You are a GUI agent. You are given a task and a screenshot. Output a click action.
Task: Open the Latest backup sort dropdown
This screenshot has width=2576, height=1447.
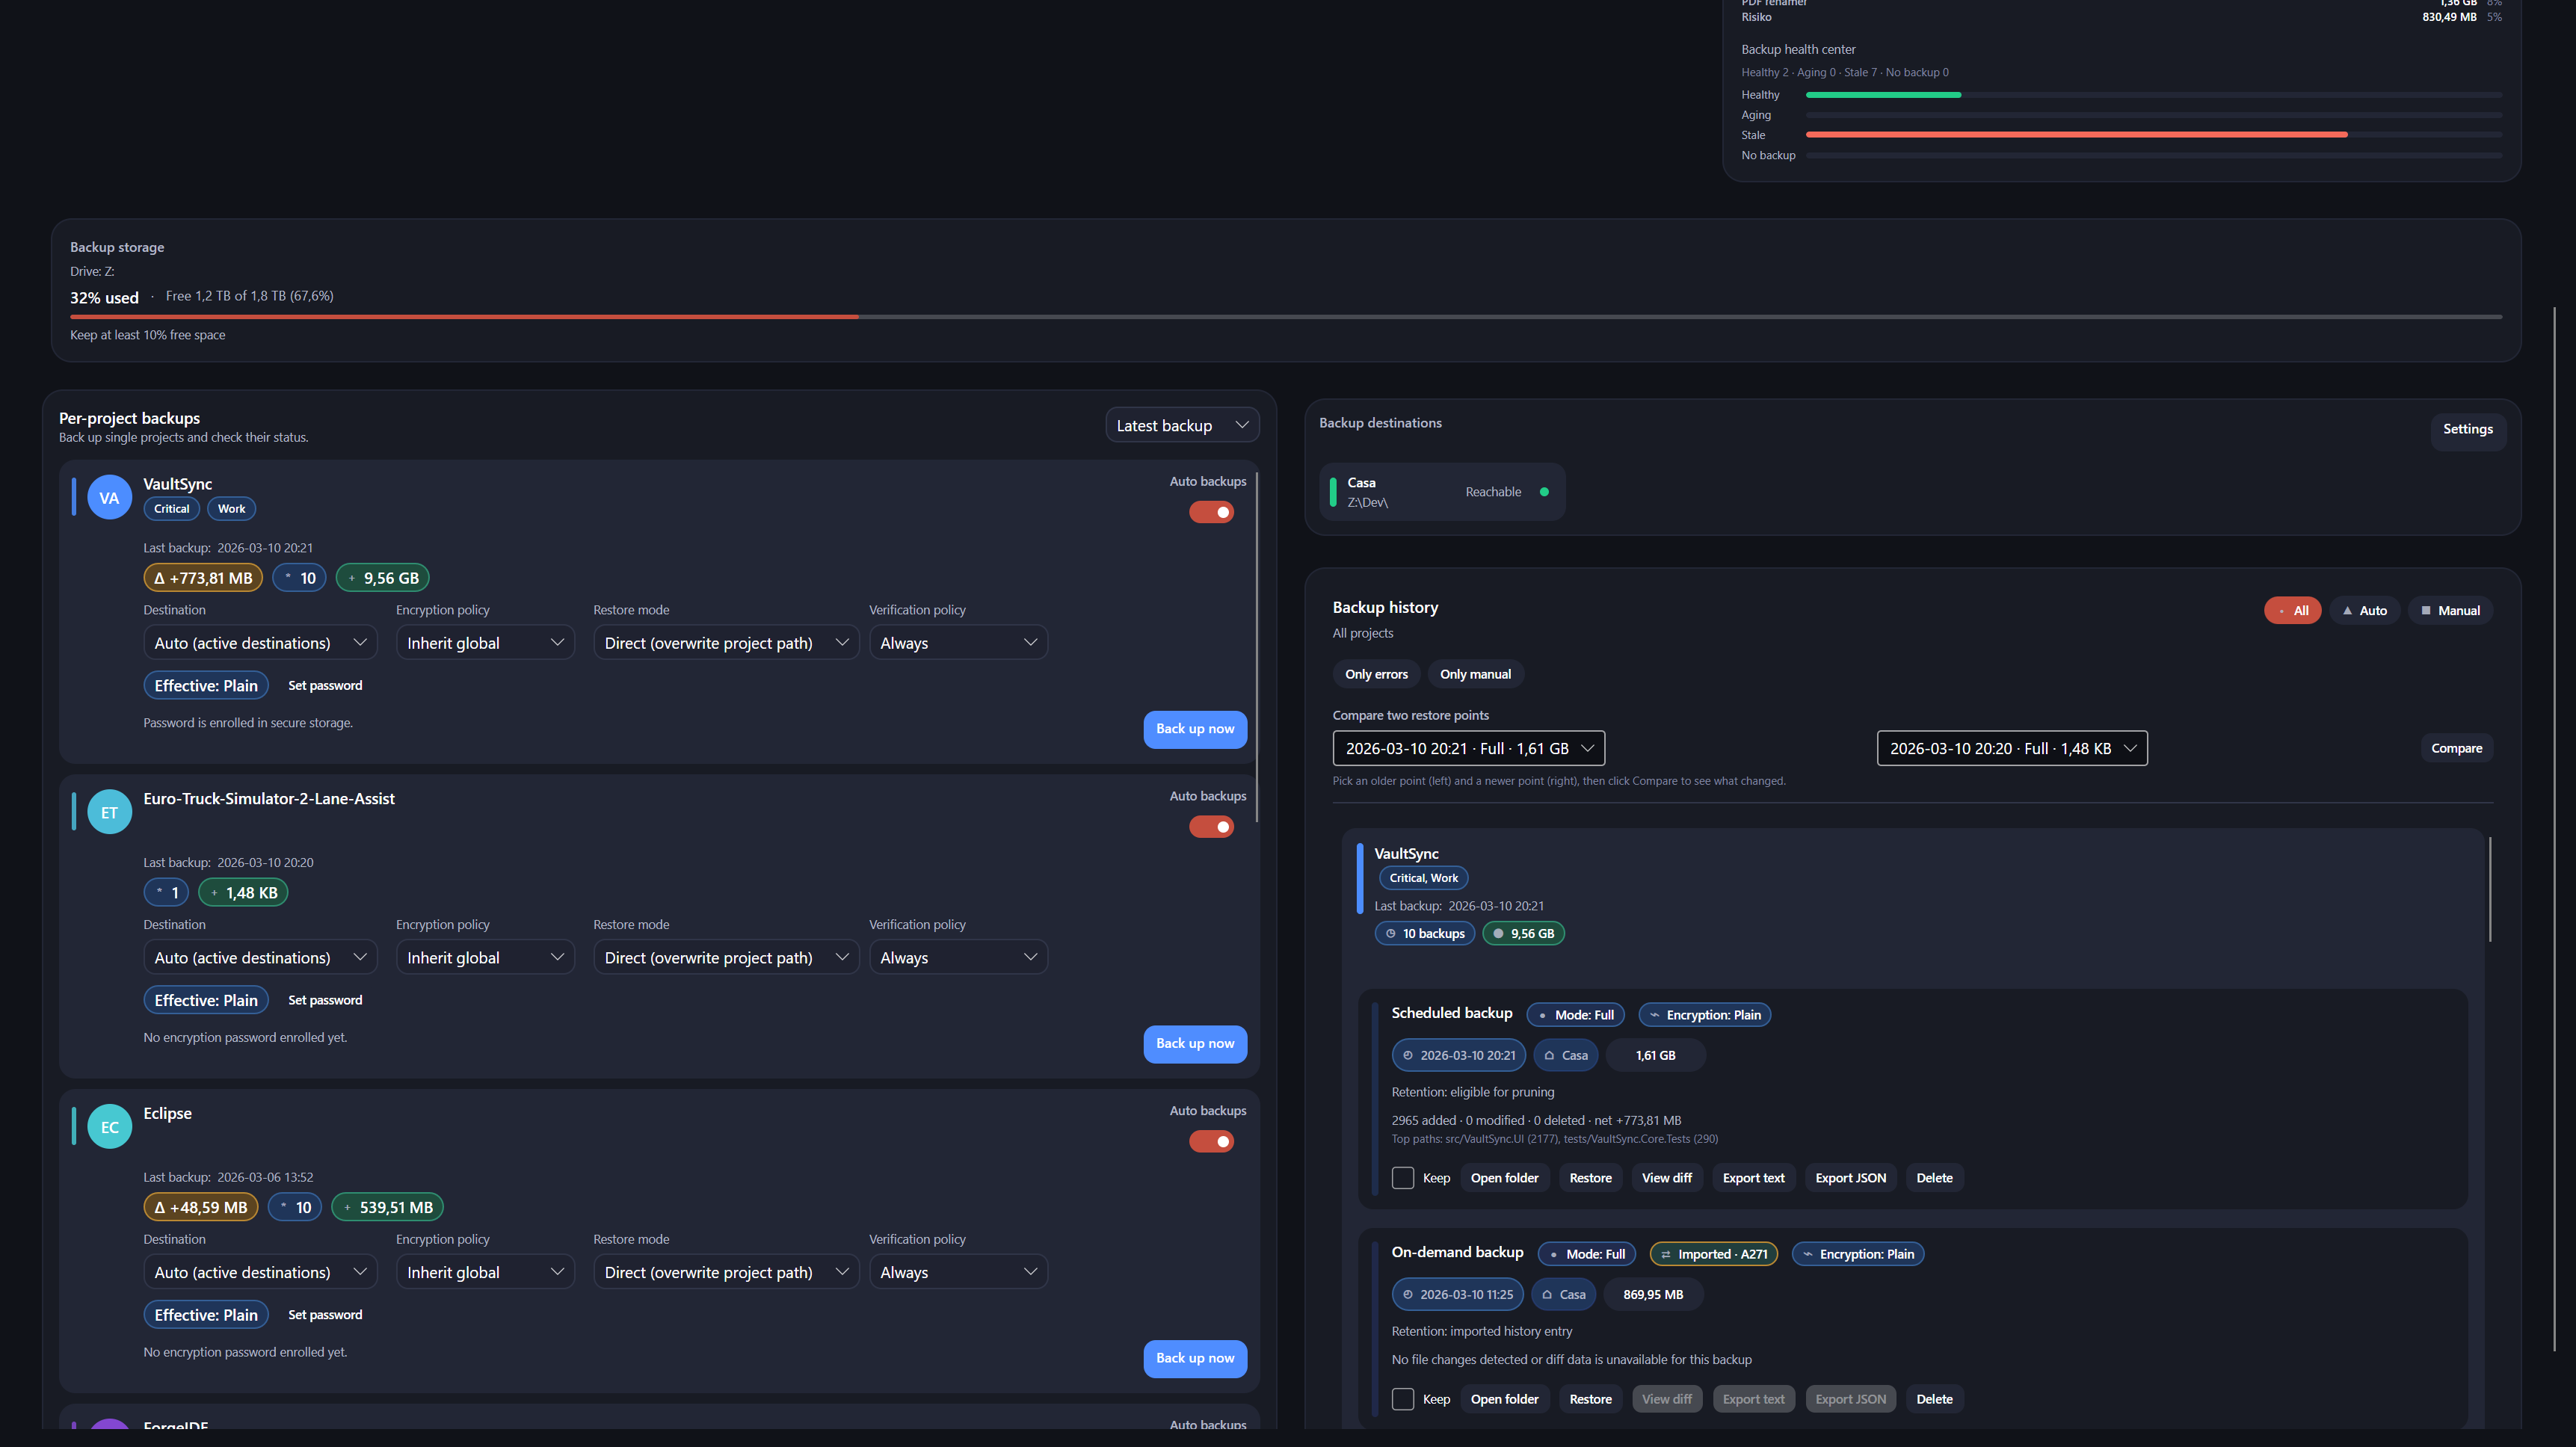click(x=1182, y=425)
